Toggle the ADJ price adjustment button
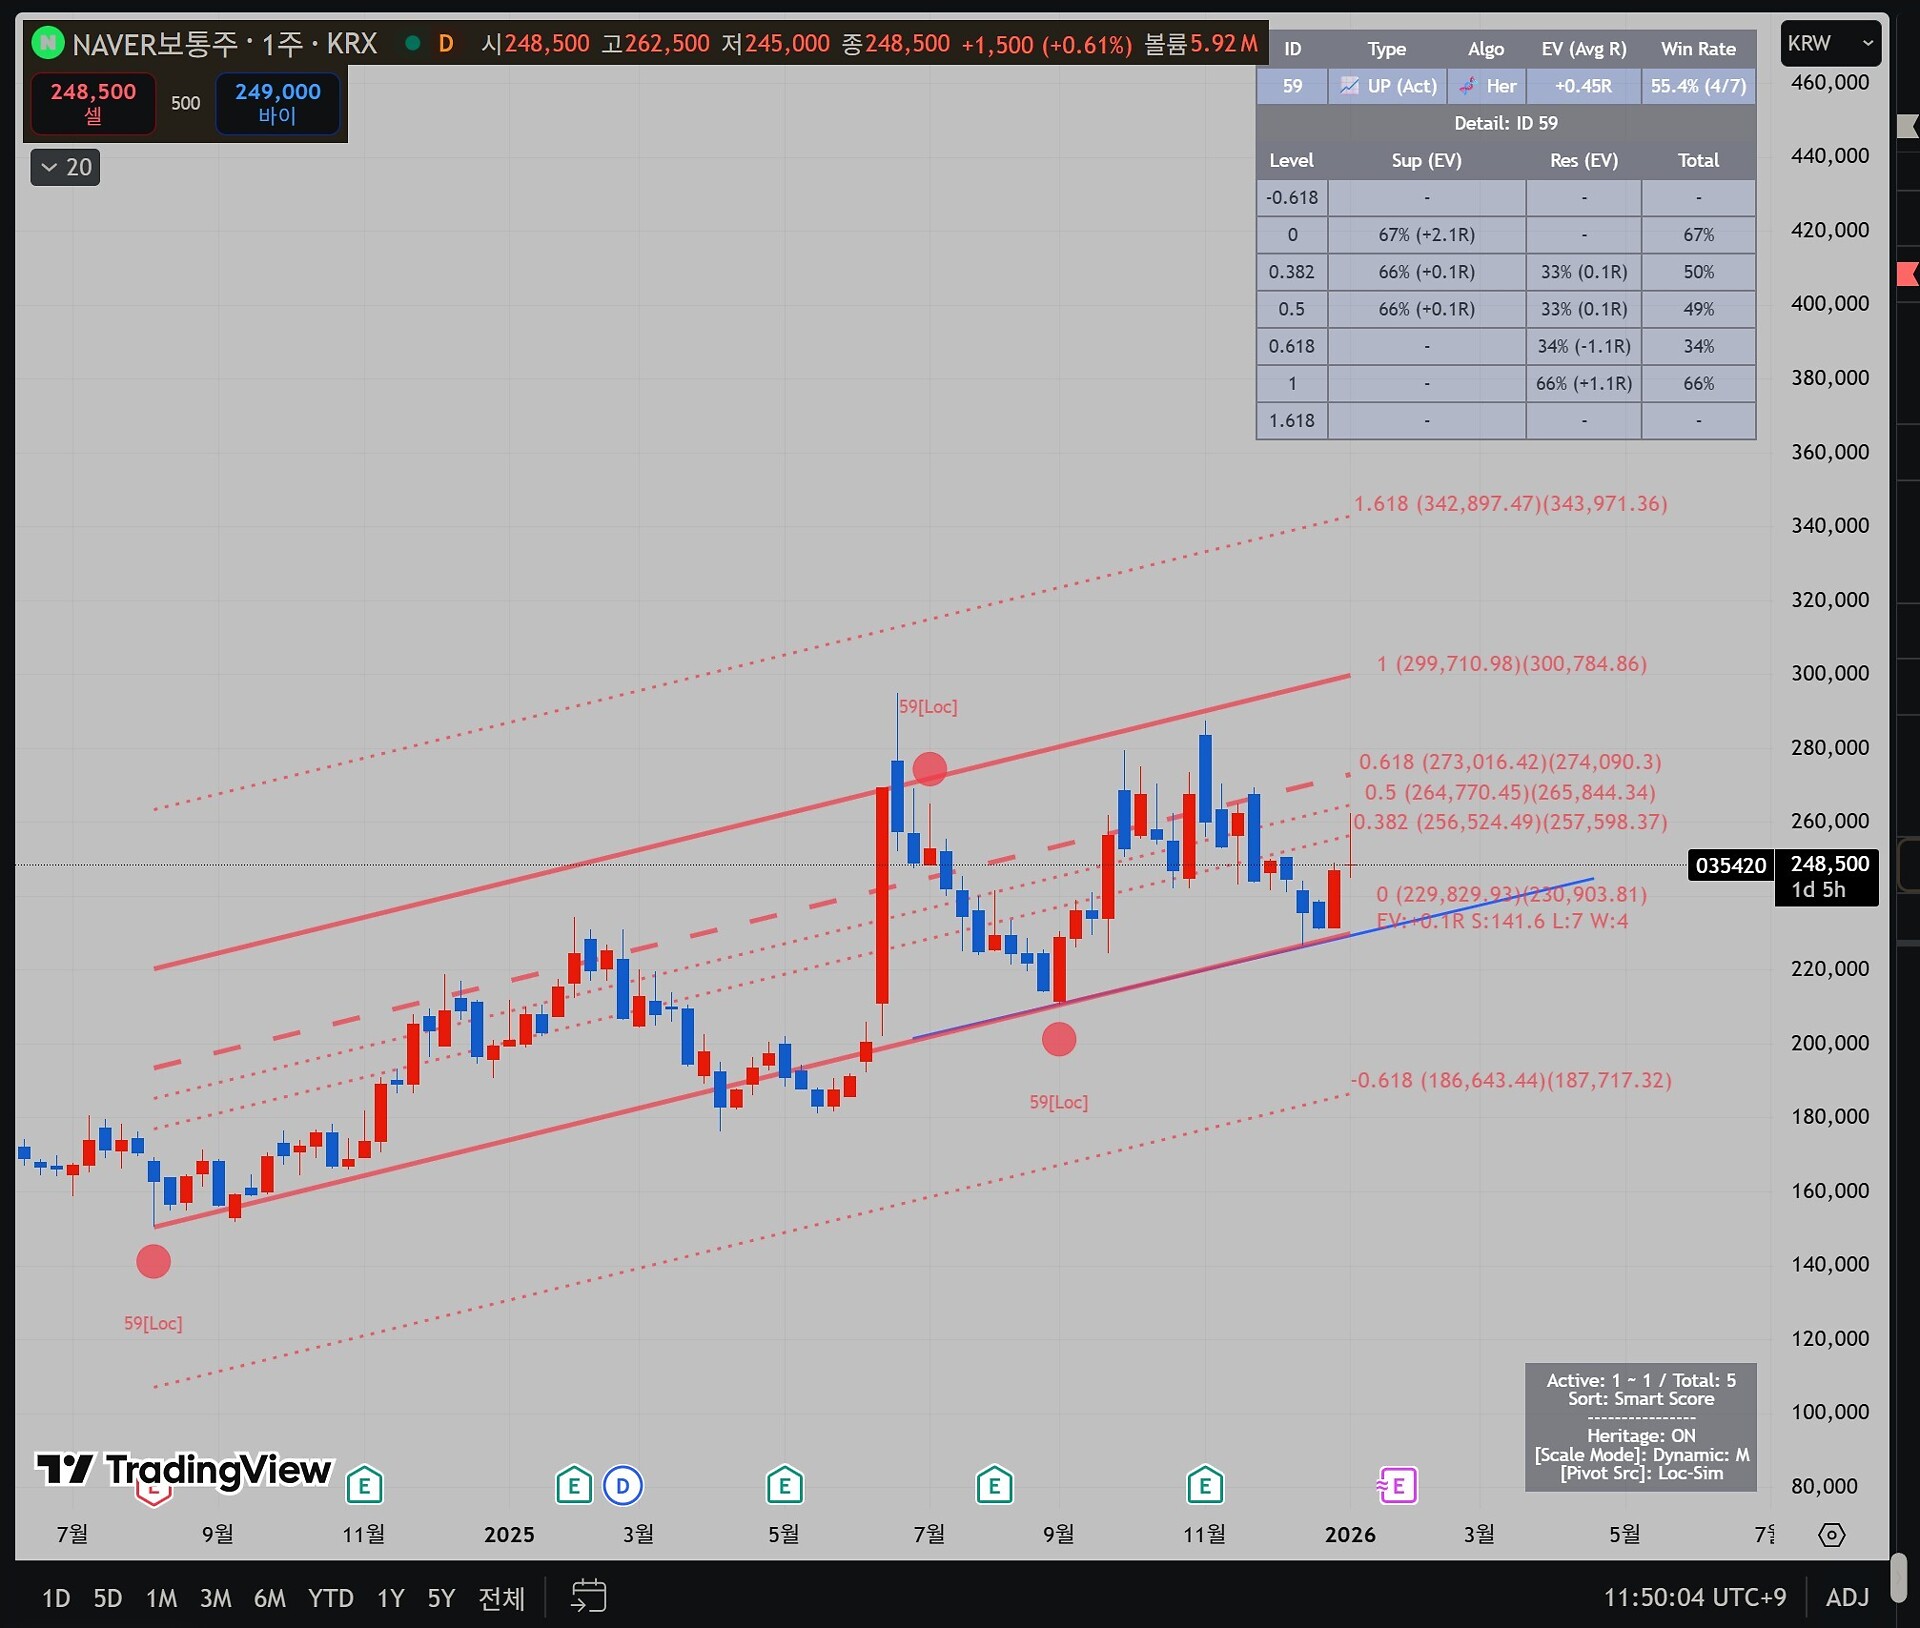This screenshot has width=1920, height=1628. (x=1847, y=1597)
